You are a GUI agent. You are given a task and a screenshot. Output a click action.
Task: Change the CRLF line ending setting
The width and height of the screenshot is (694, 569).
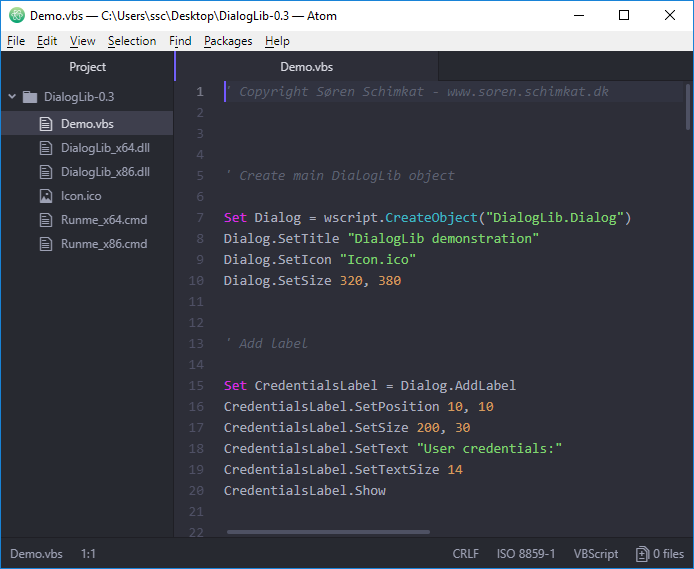(x=466, y=554)
